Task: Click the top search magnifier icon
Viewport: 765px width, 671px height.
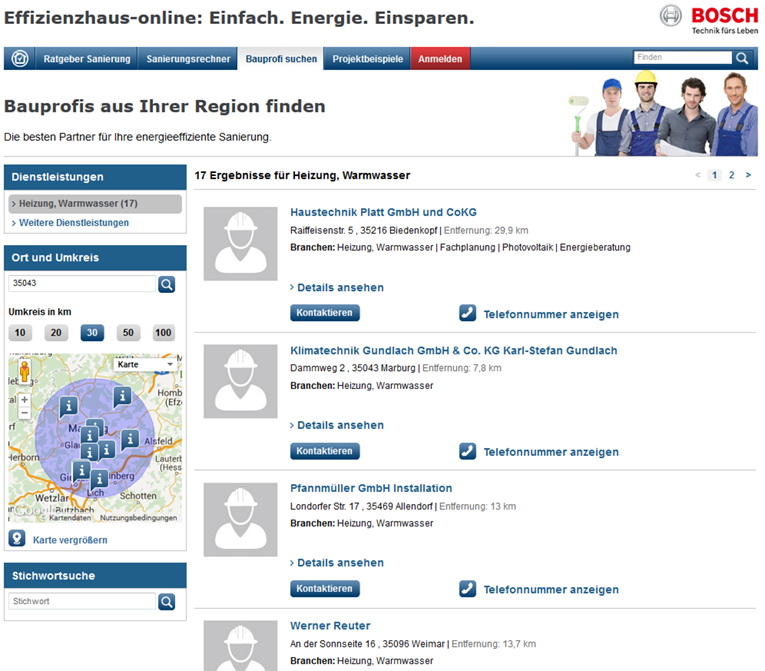Action: pos(742,58)
